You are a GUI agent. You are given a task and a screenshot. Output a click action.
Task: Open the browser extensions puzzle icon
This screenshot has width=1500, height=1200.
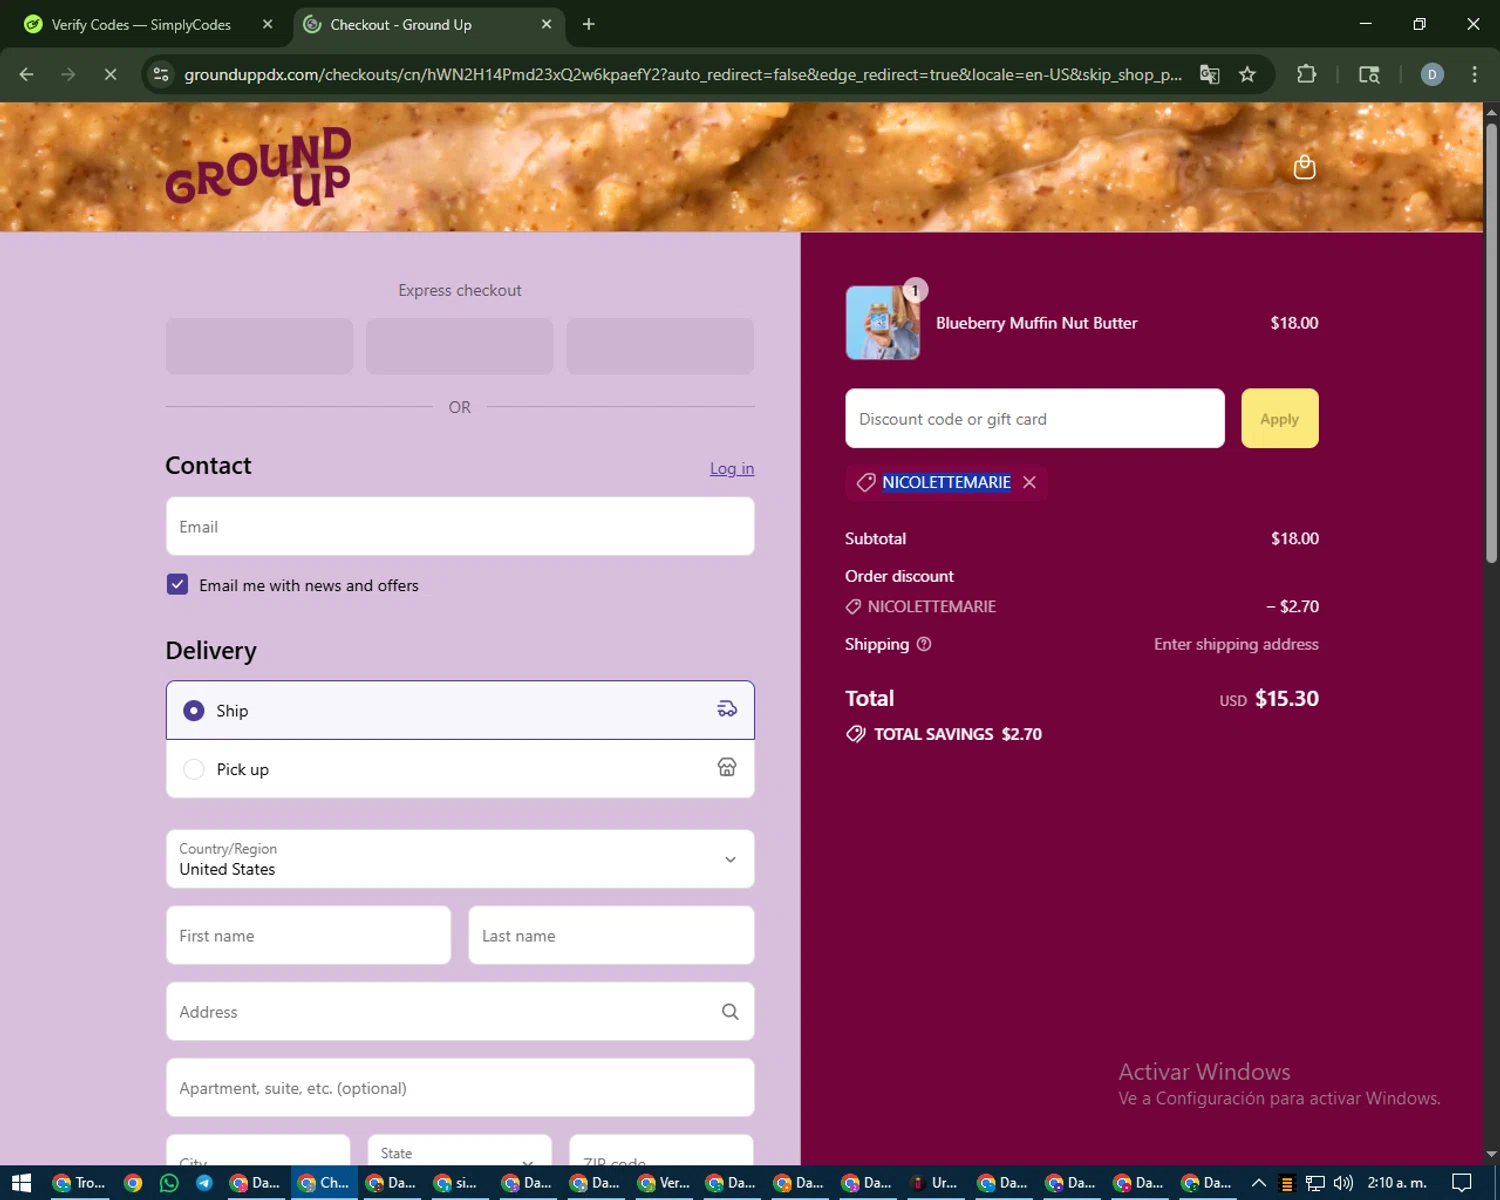(1306, 74)
